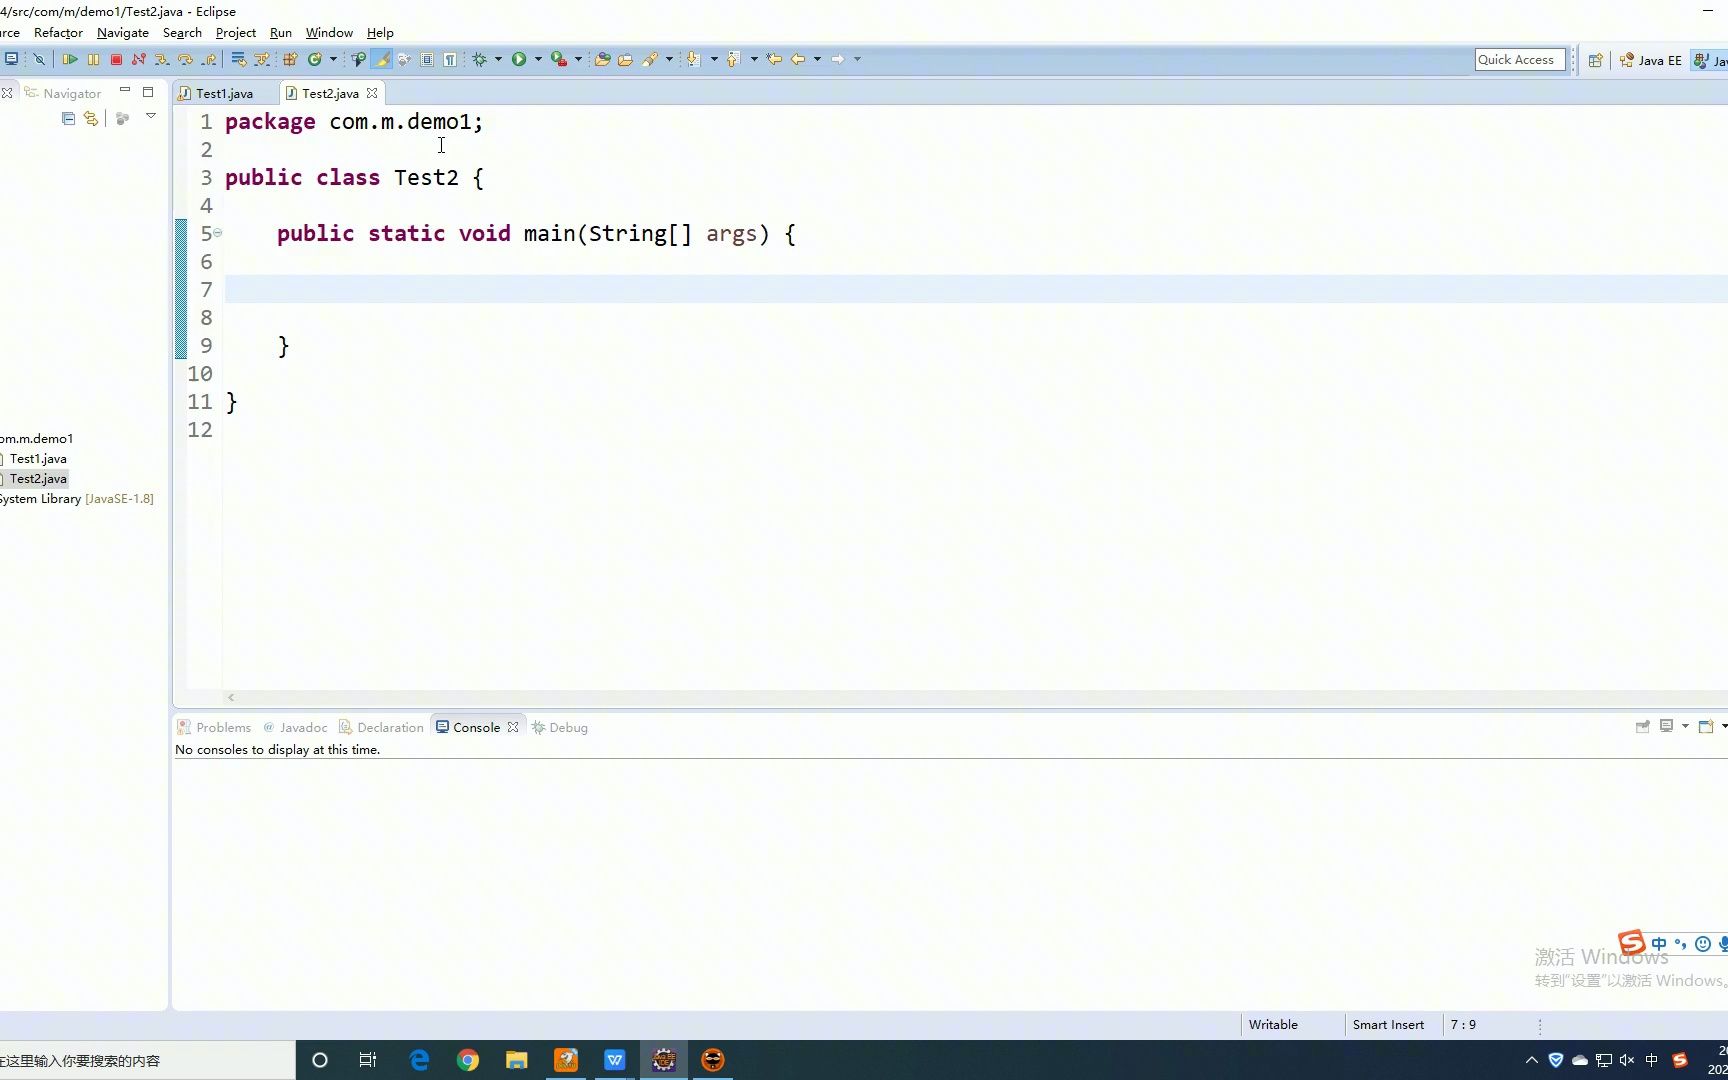The image size is (1728, 1080).
Task: Open the Debug configurations dropdown arrow
Action: click(498, 60)
